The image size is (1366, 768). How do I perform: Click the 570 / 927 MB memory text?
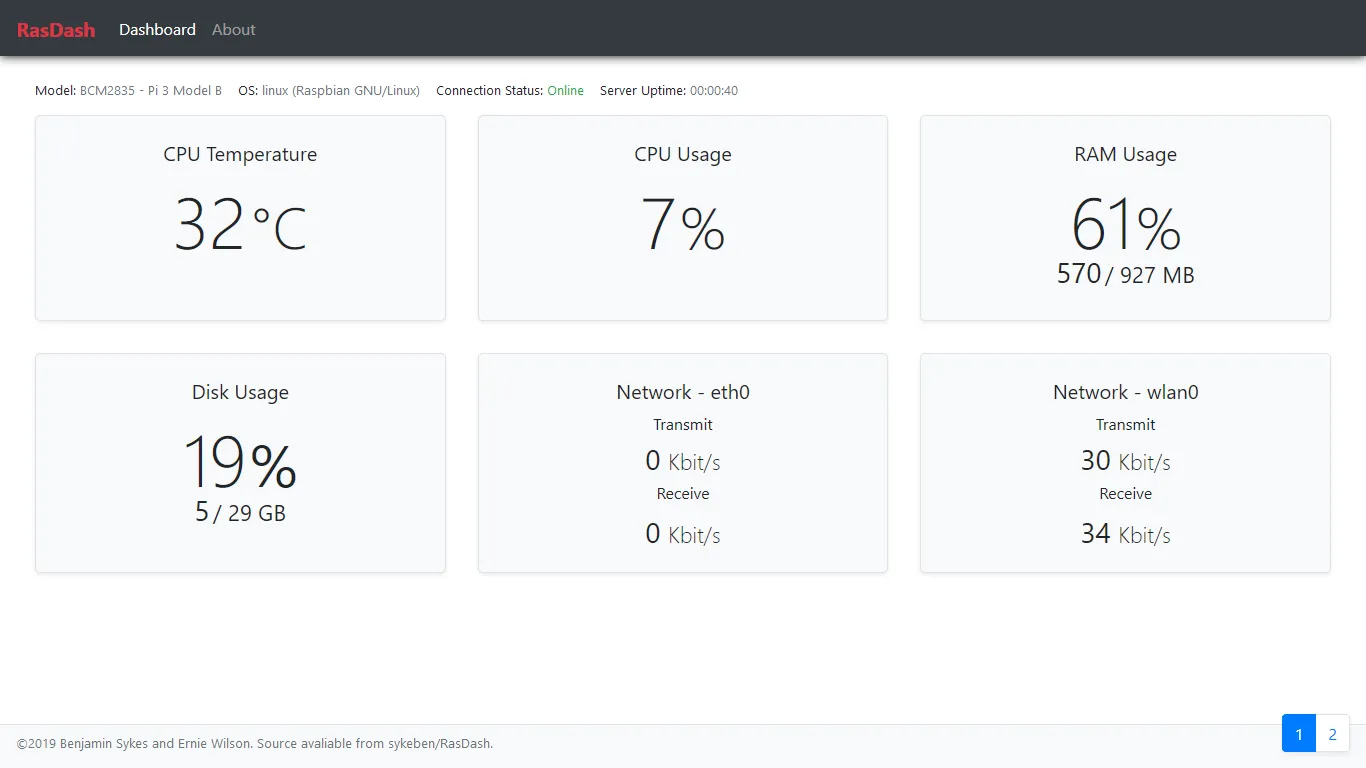(x=1125, y=274)
